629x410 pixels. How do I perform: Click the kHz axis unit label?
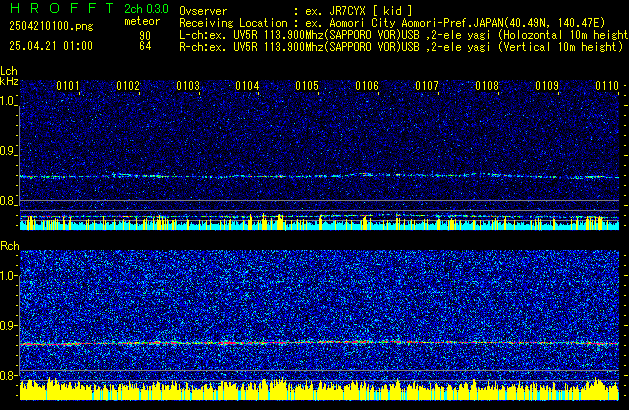click(x=9, y=81)
